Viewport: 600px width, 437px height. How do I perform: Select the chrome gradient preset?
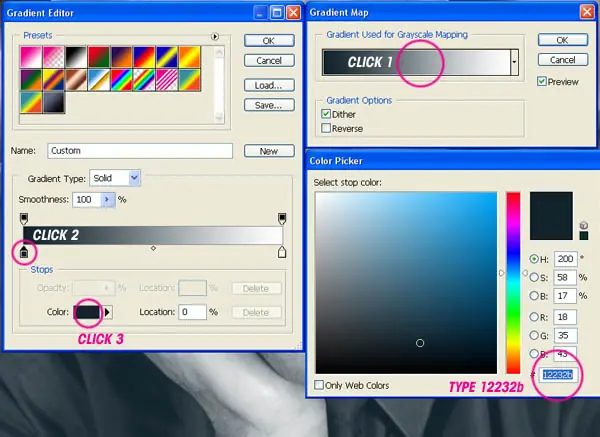click(x=99, y=80)
